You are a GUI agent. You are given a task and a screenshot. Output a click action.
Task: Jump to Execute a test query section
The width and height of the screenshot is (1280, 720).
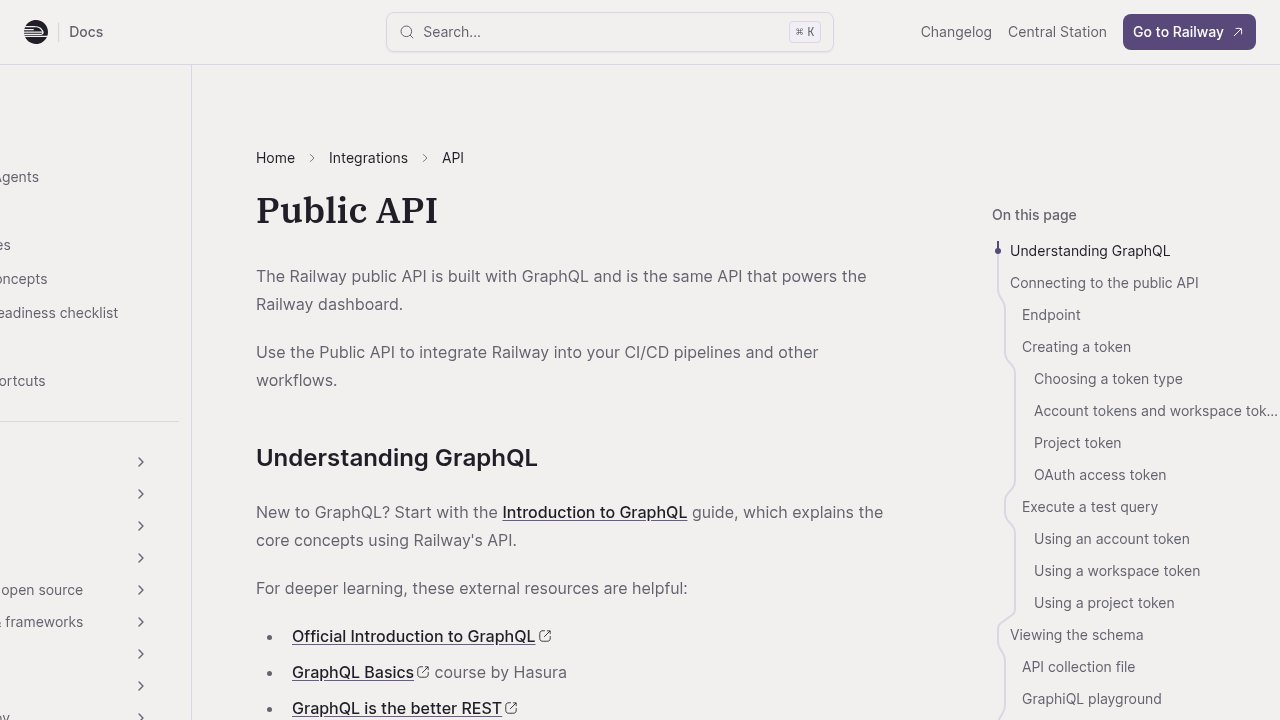(x=1090, y=507)
